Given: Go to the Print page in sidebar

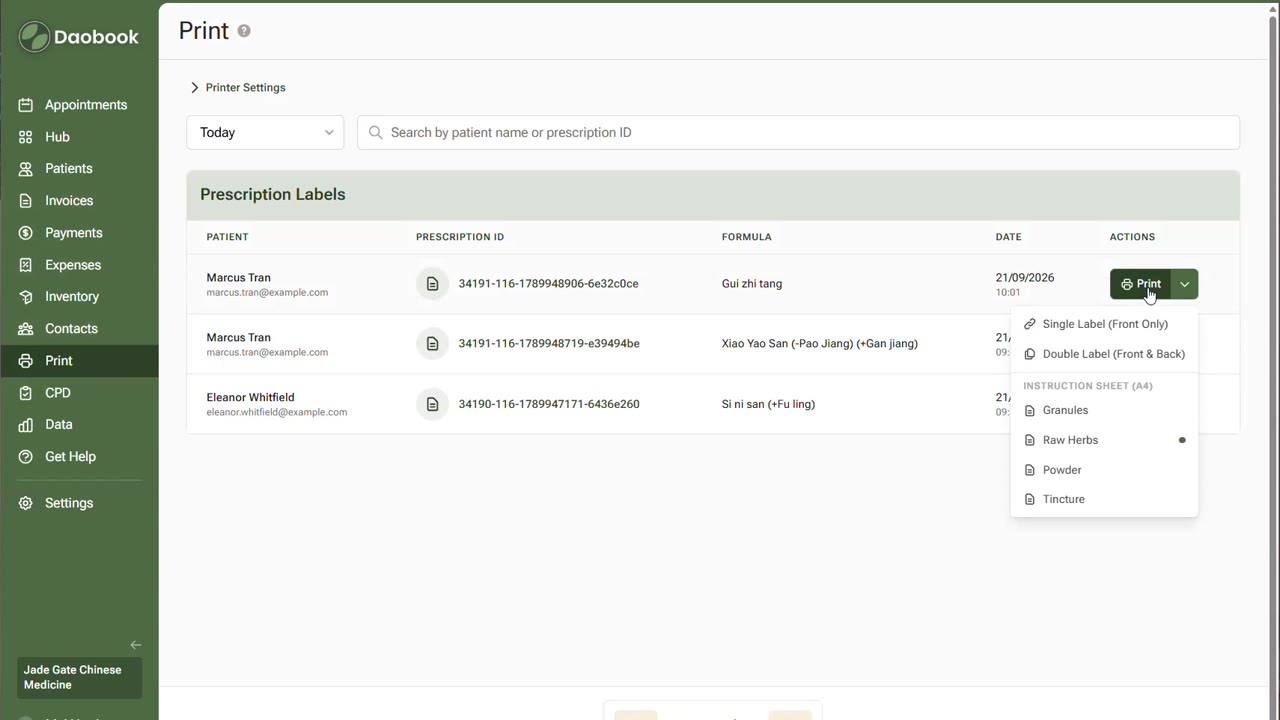Looking at the screenshot, I should tap(79, 361).
